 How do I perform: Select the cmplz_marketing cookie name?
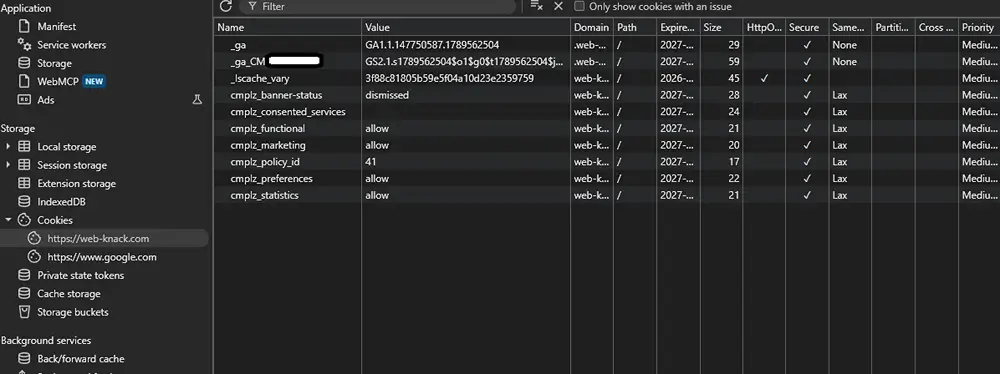point(268,145)
